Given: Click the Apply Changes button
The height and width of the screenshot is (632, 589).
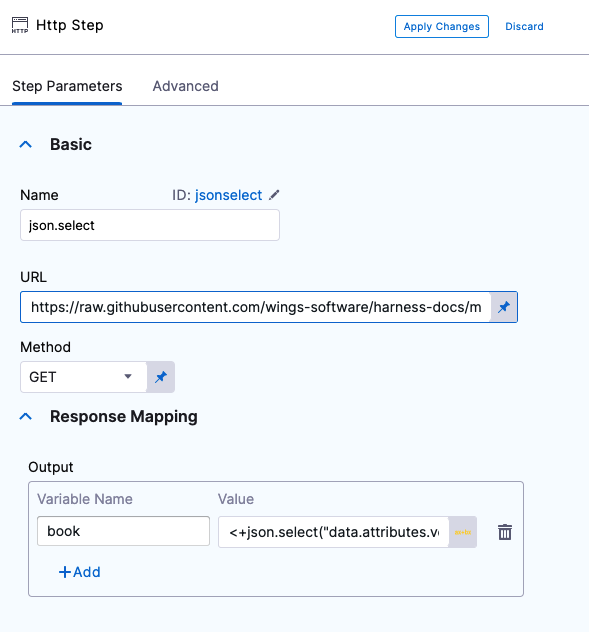Looking at the screenshot, I should pyautogui.click(x=442, y=27).
